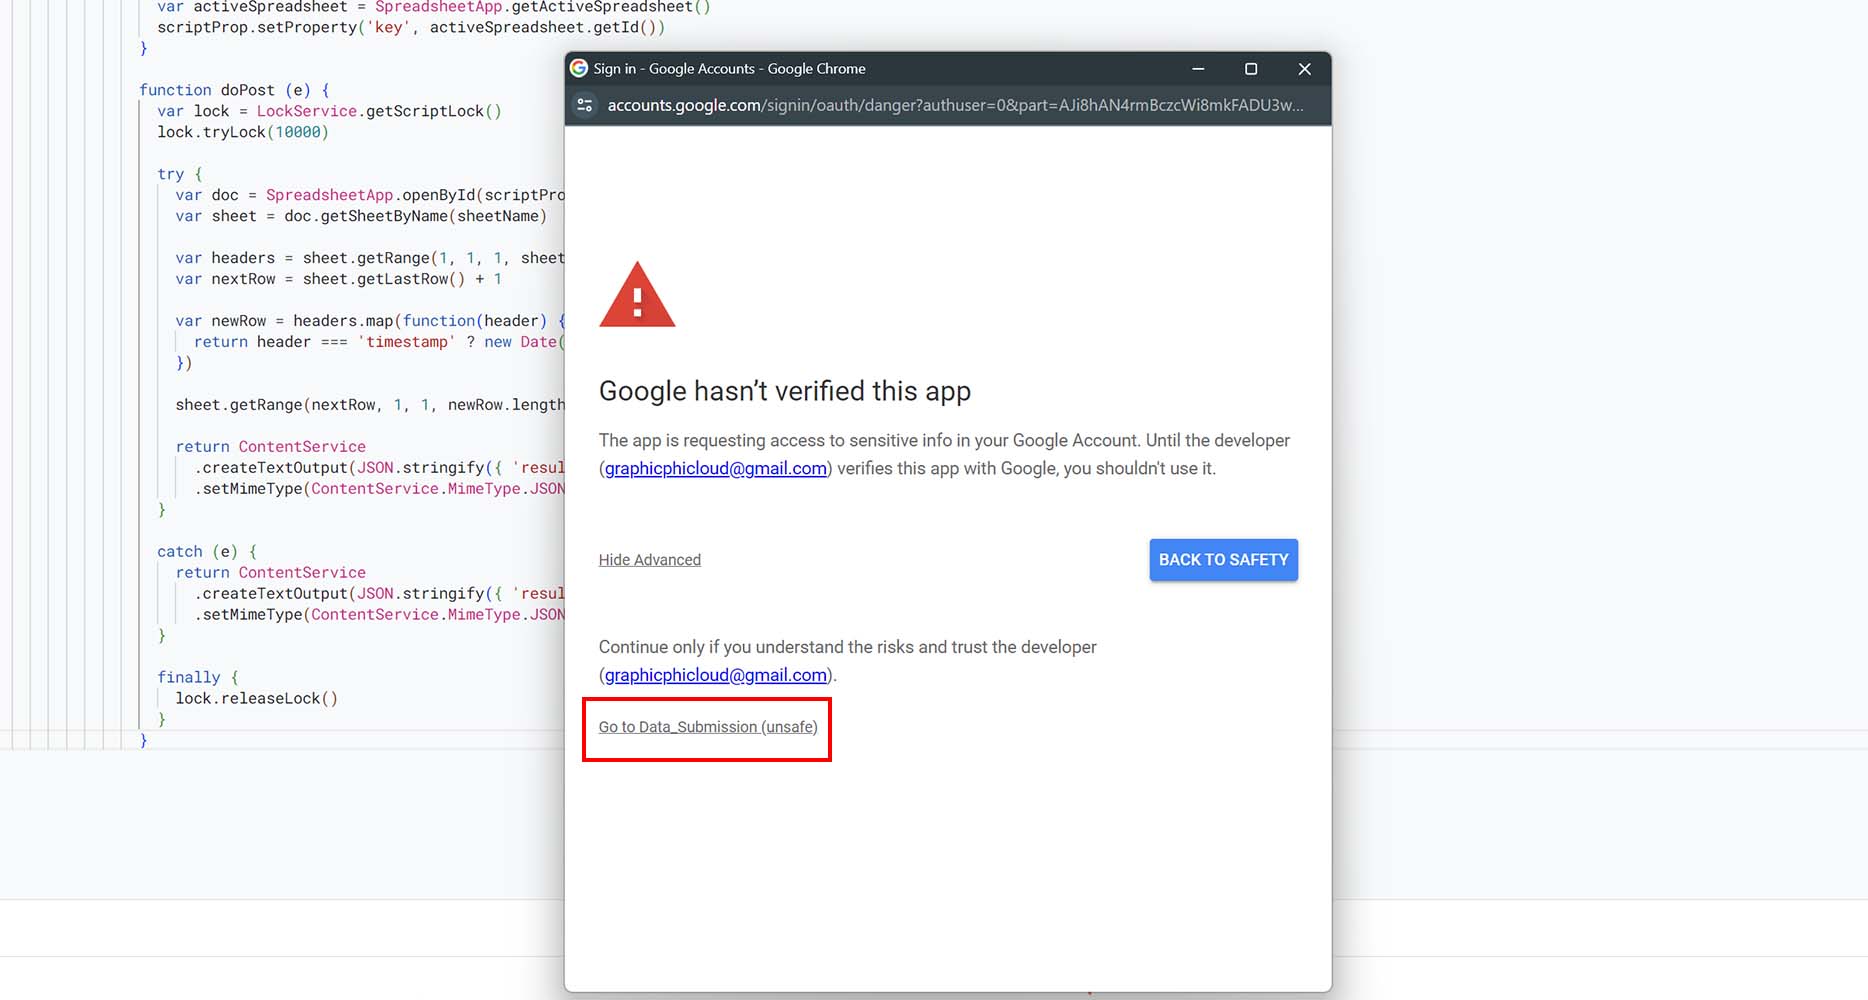The image size is (1868, 1000).
Task: Click the 'finally {' line in the editor
Action: point(197,677)
